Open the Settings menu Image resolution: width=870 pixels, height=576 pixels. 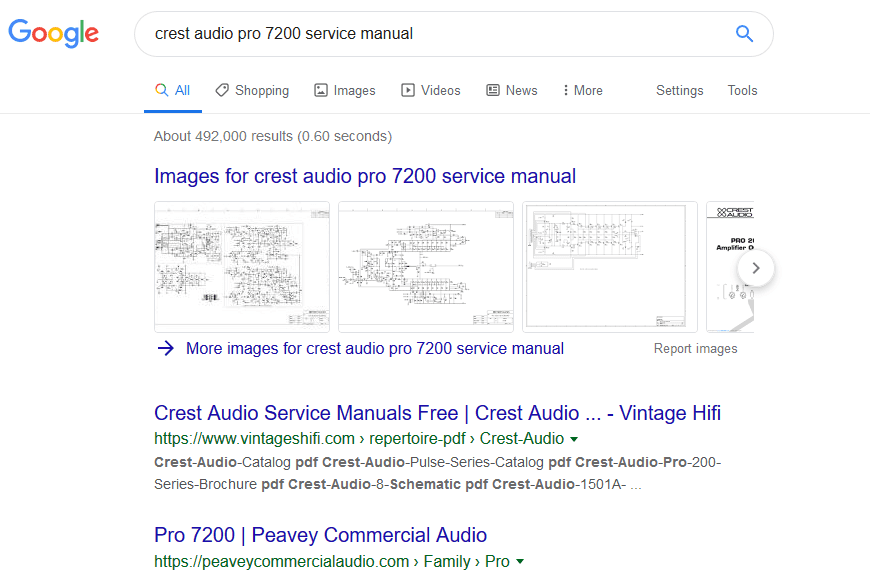coord(679,90)
